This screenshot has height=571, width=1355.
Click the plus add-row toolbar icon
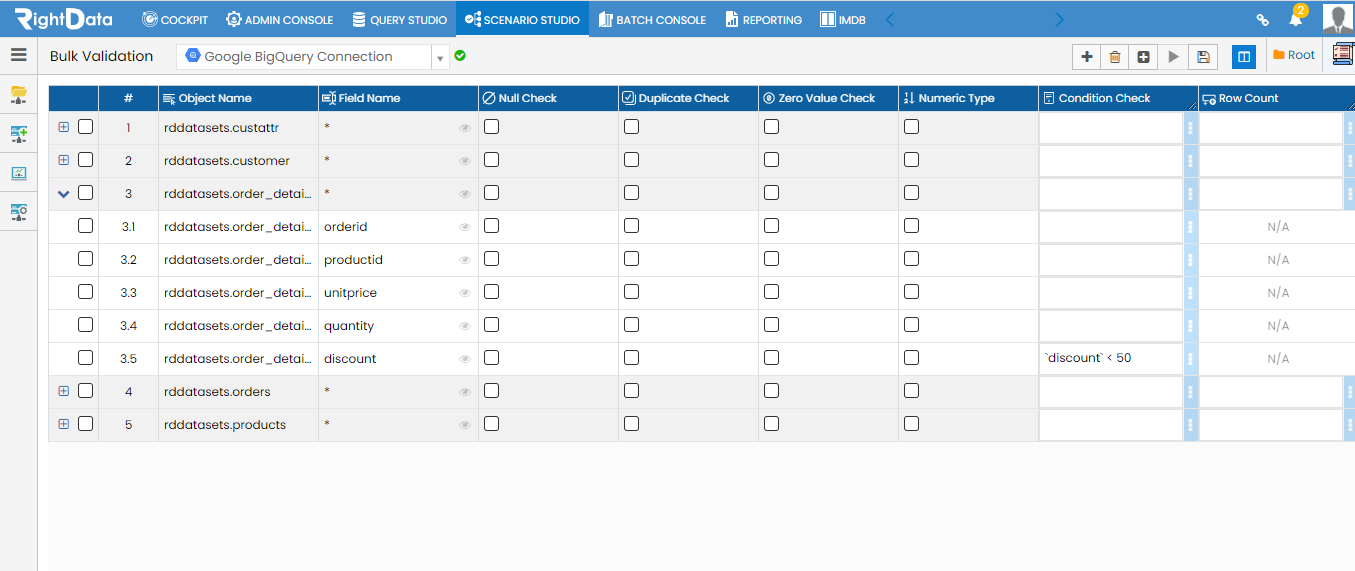click(1087, 57)
